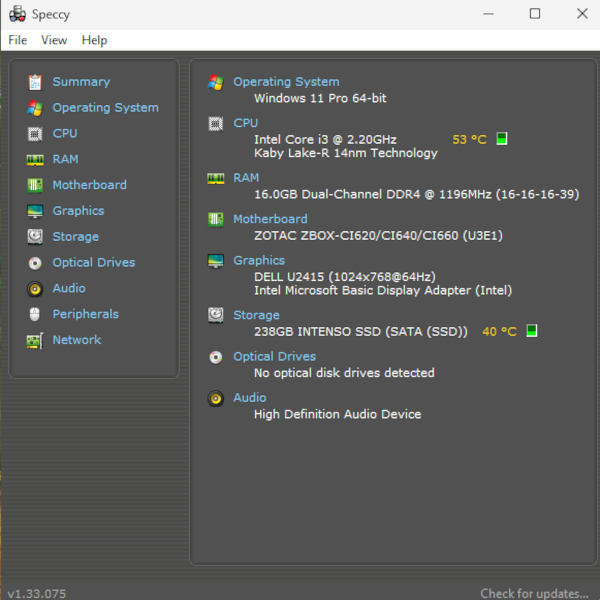This screenshot has width=600, height=600.
Task: Minimize the Speccy window
Action: 489,14
